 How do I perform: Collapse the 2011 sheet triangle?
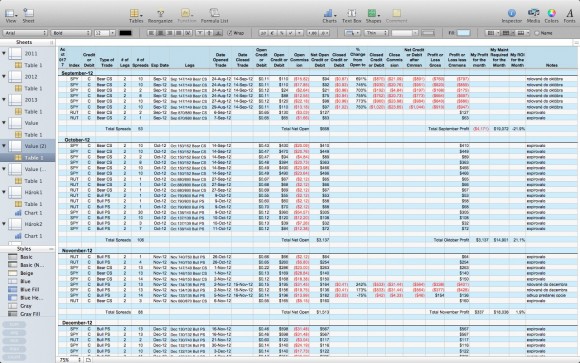[4, 54]
